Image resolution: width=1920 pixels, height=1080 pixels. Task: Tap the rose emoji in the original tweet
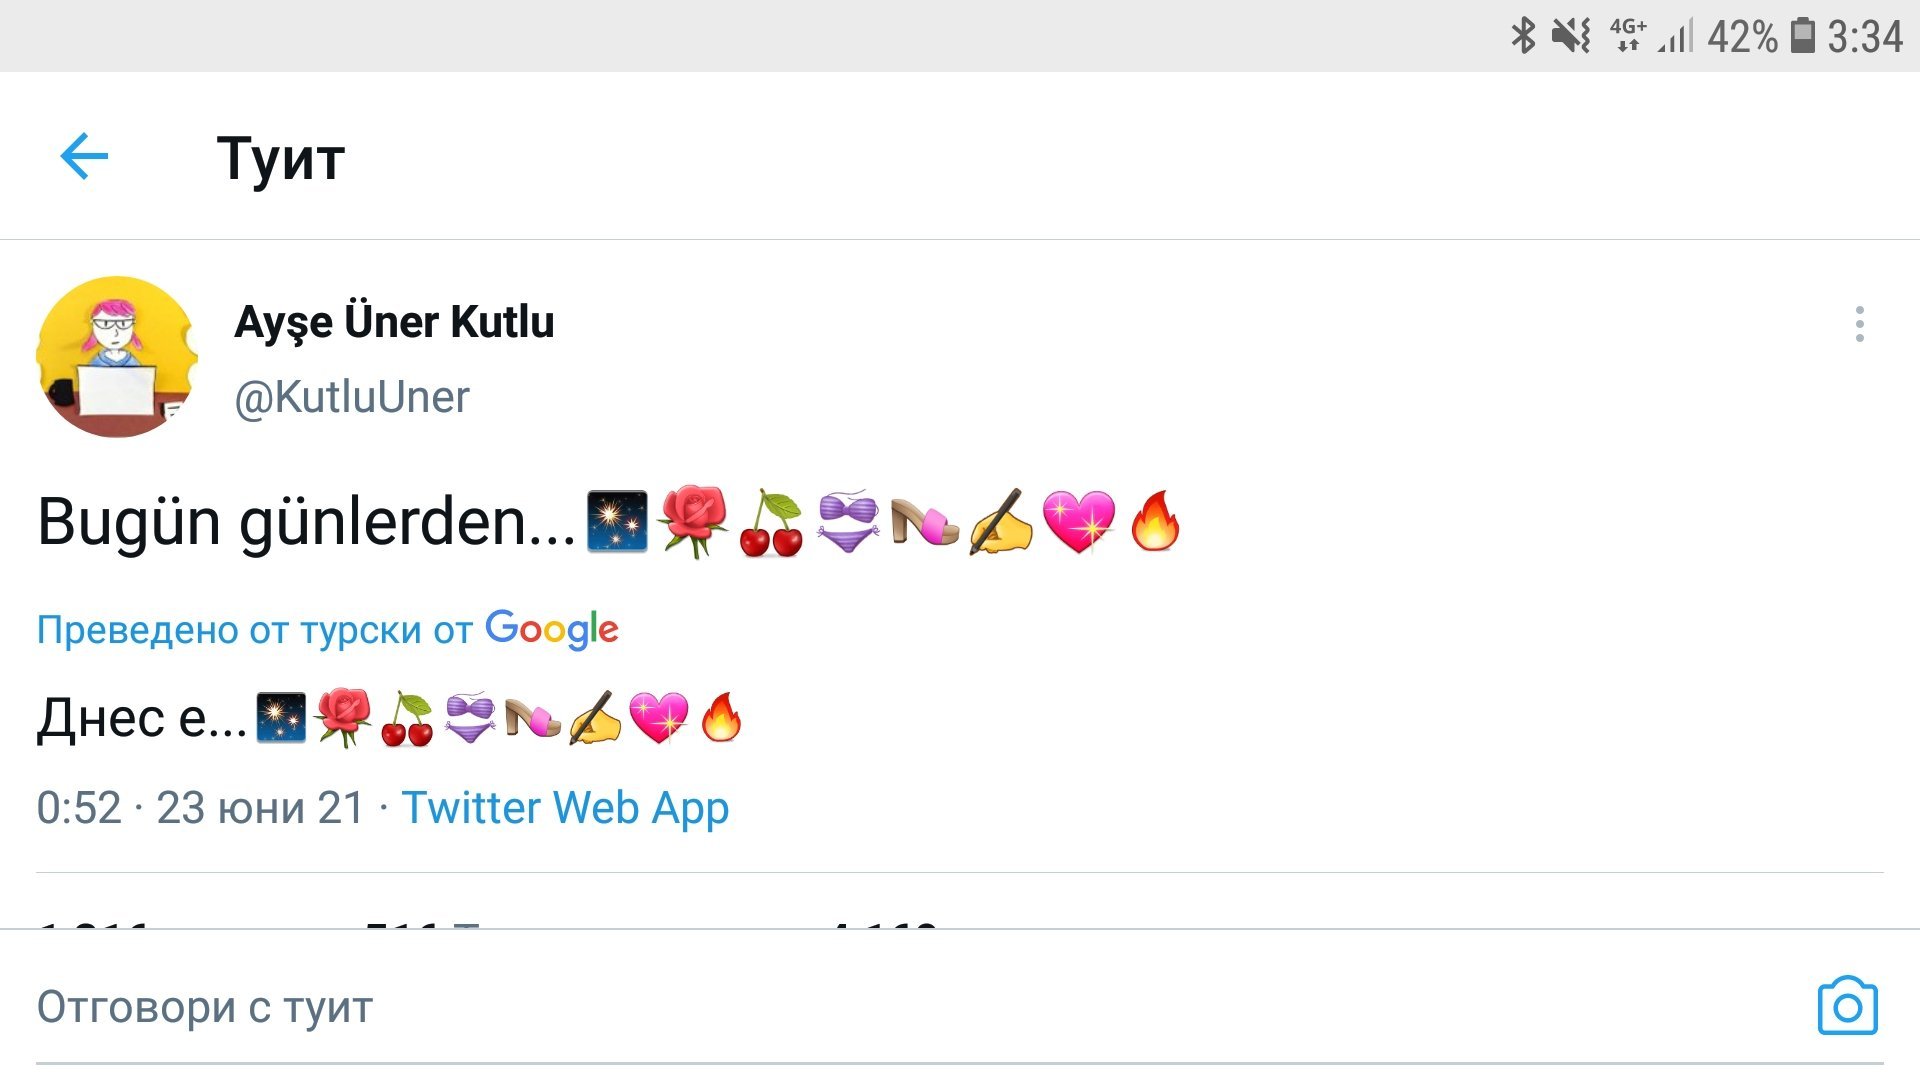tap(693, 522)
